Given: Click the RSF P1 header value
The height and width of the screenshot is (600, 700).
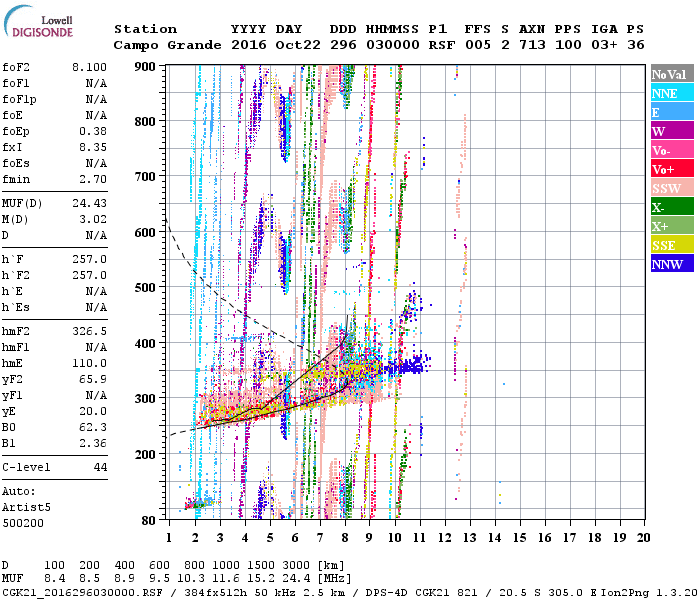Looking at the screenshot, I should point(442,45).
